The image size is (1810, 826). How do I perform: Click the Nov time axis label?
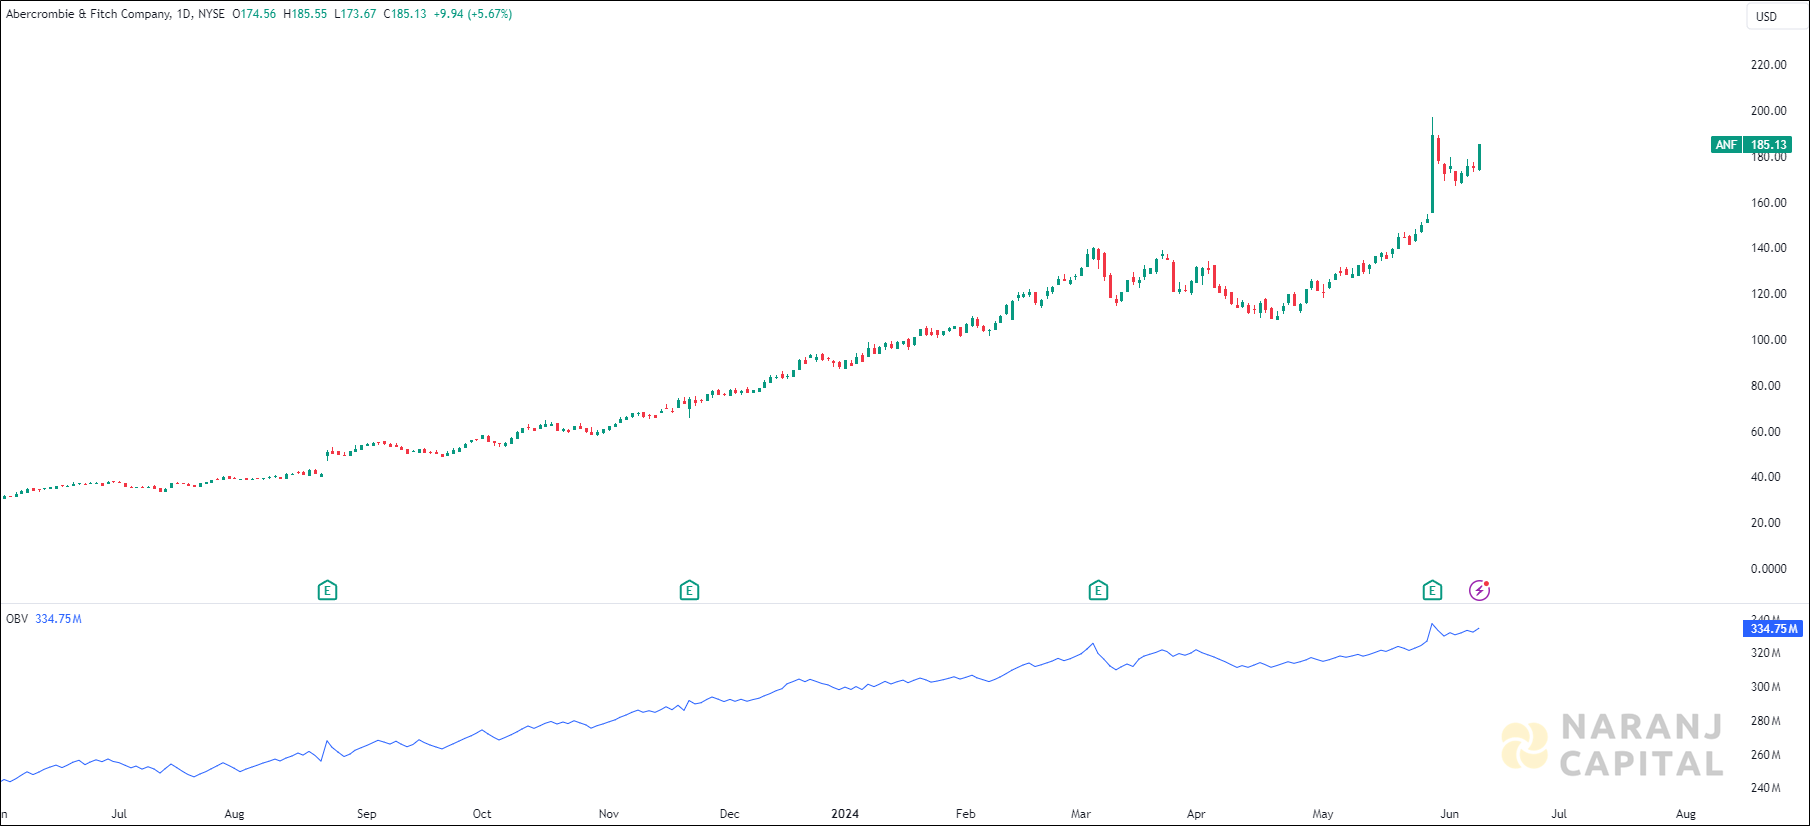(x=609, y=814)
